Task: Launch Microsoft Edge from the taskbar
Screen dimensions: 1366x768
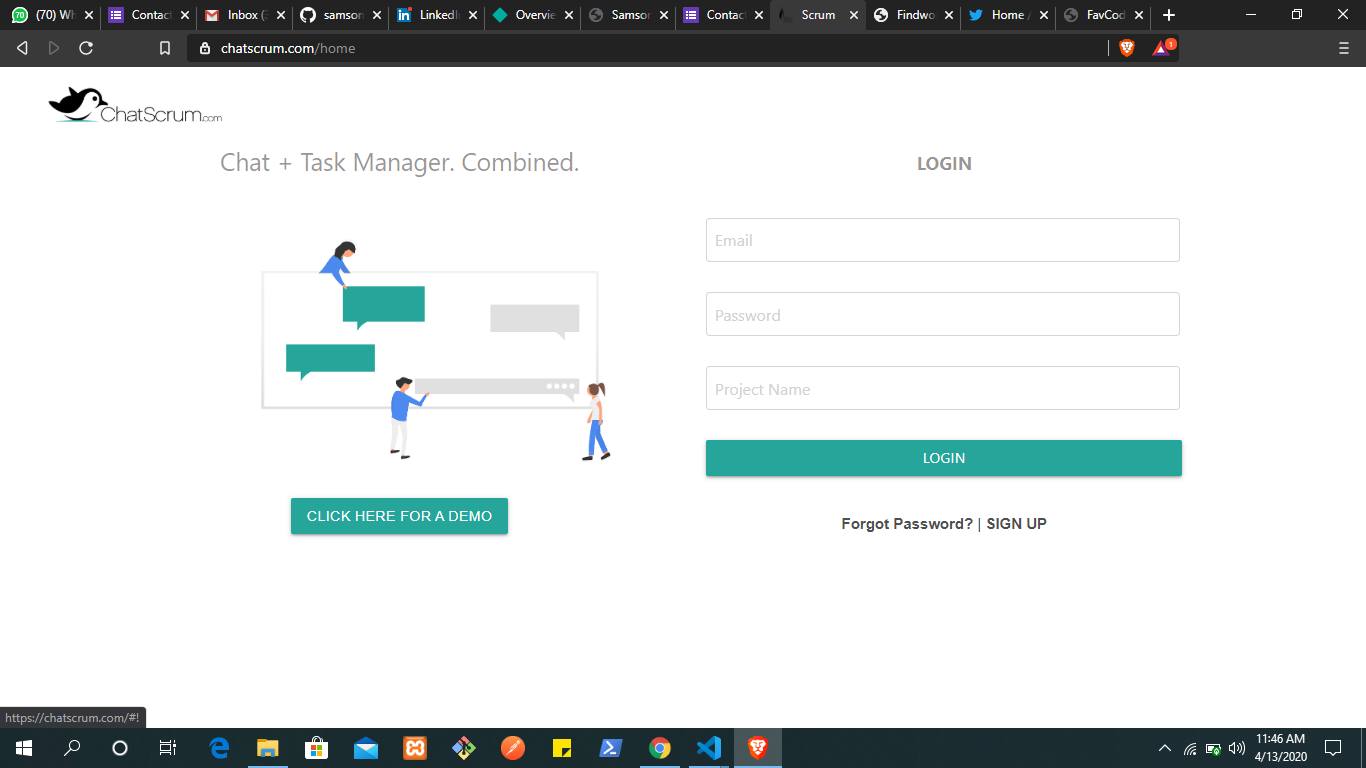Action: [219, 748]
